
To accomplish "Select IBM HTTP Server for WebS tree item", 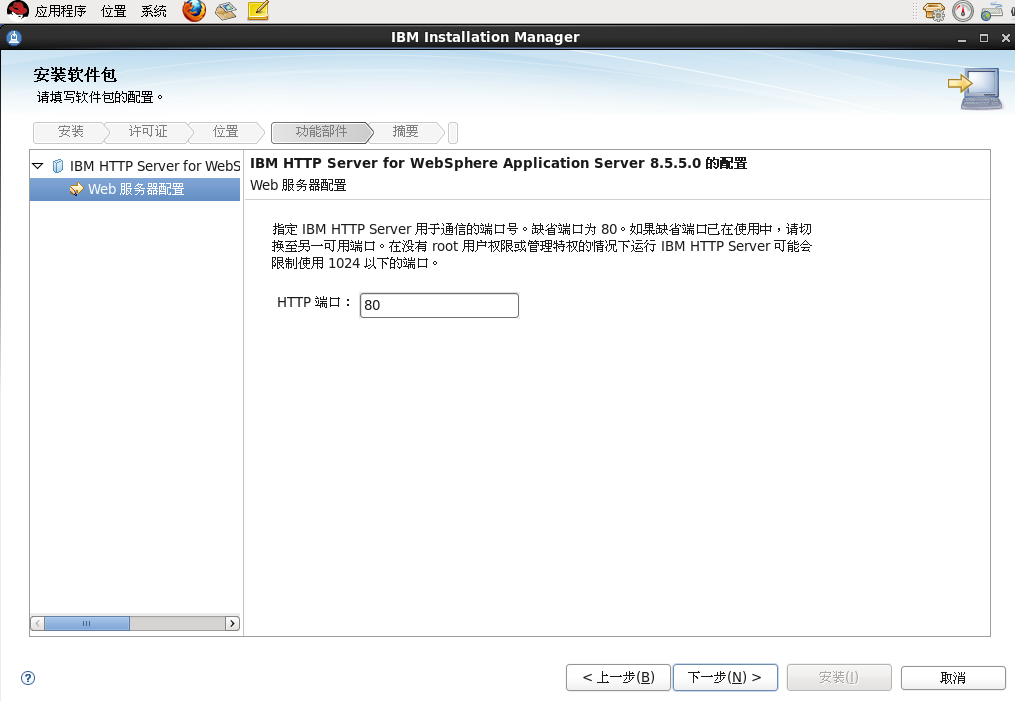I will click(x=155, y=166).
